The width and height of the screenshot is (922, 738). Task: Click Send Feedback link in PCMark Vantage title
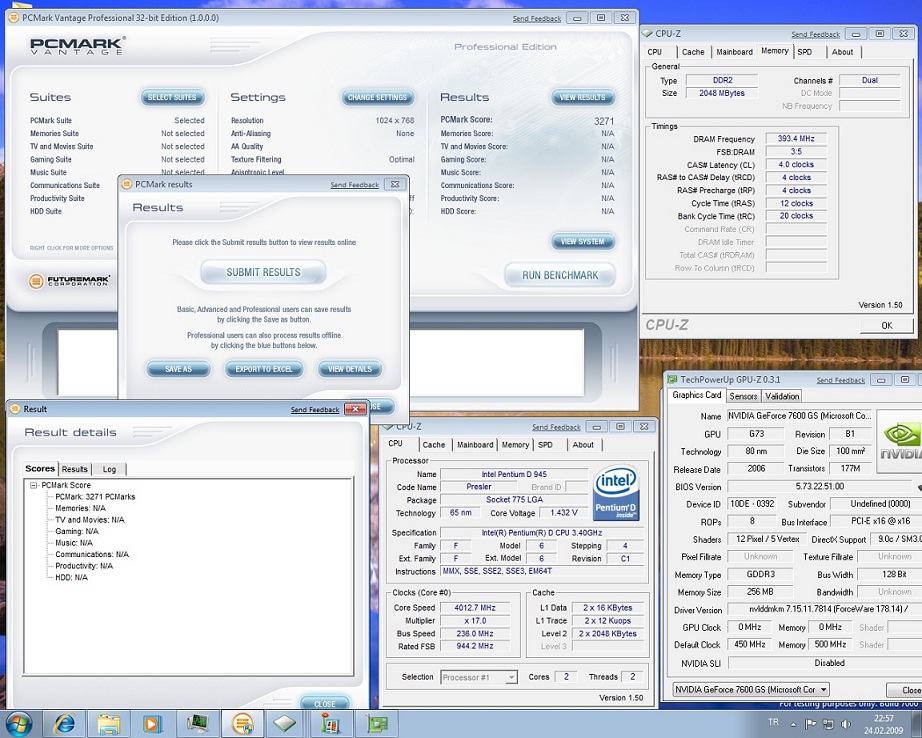pos(536,19)
